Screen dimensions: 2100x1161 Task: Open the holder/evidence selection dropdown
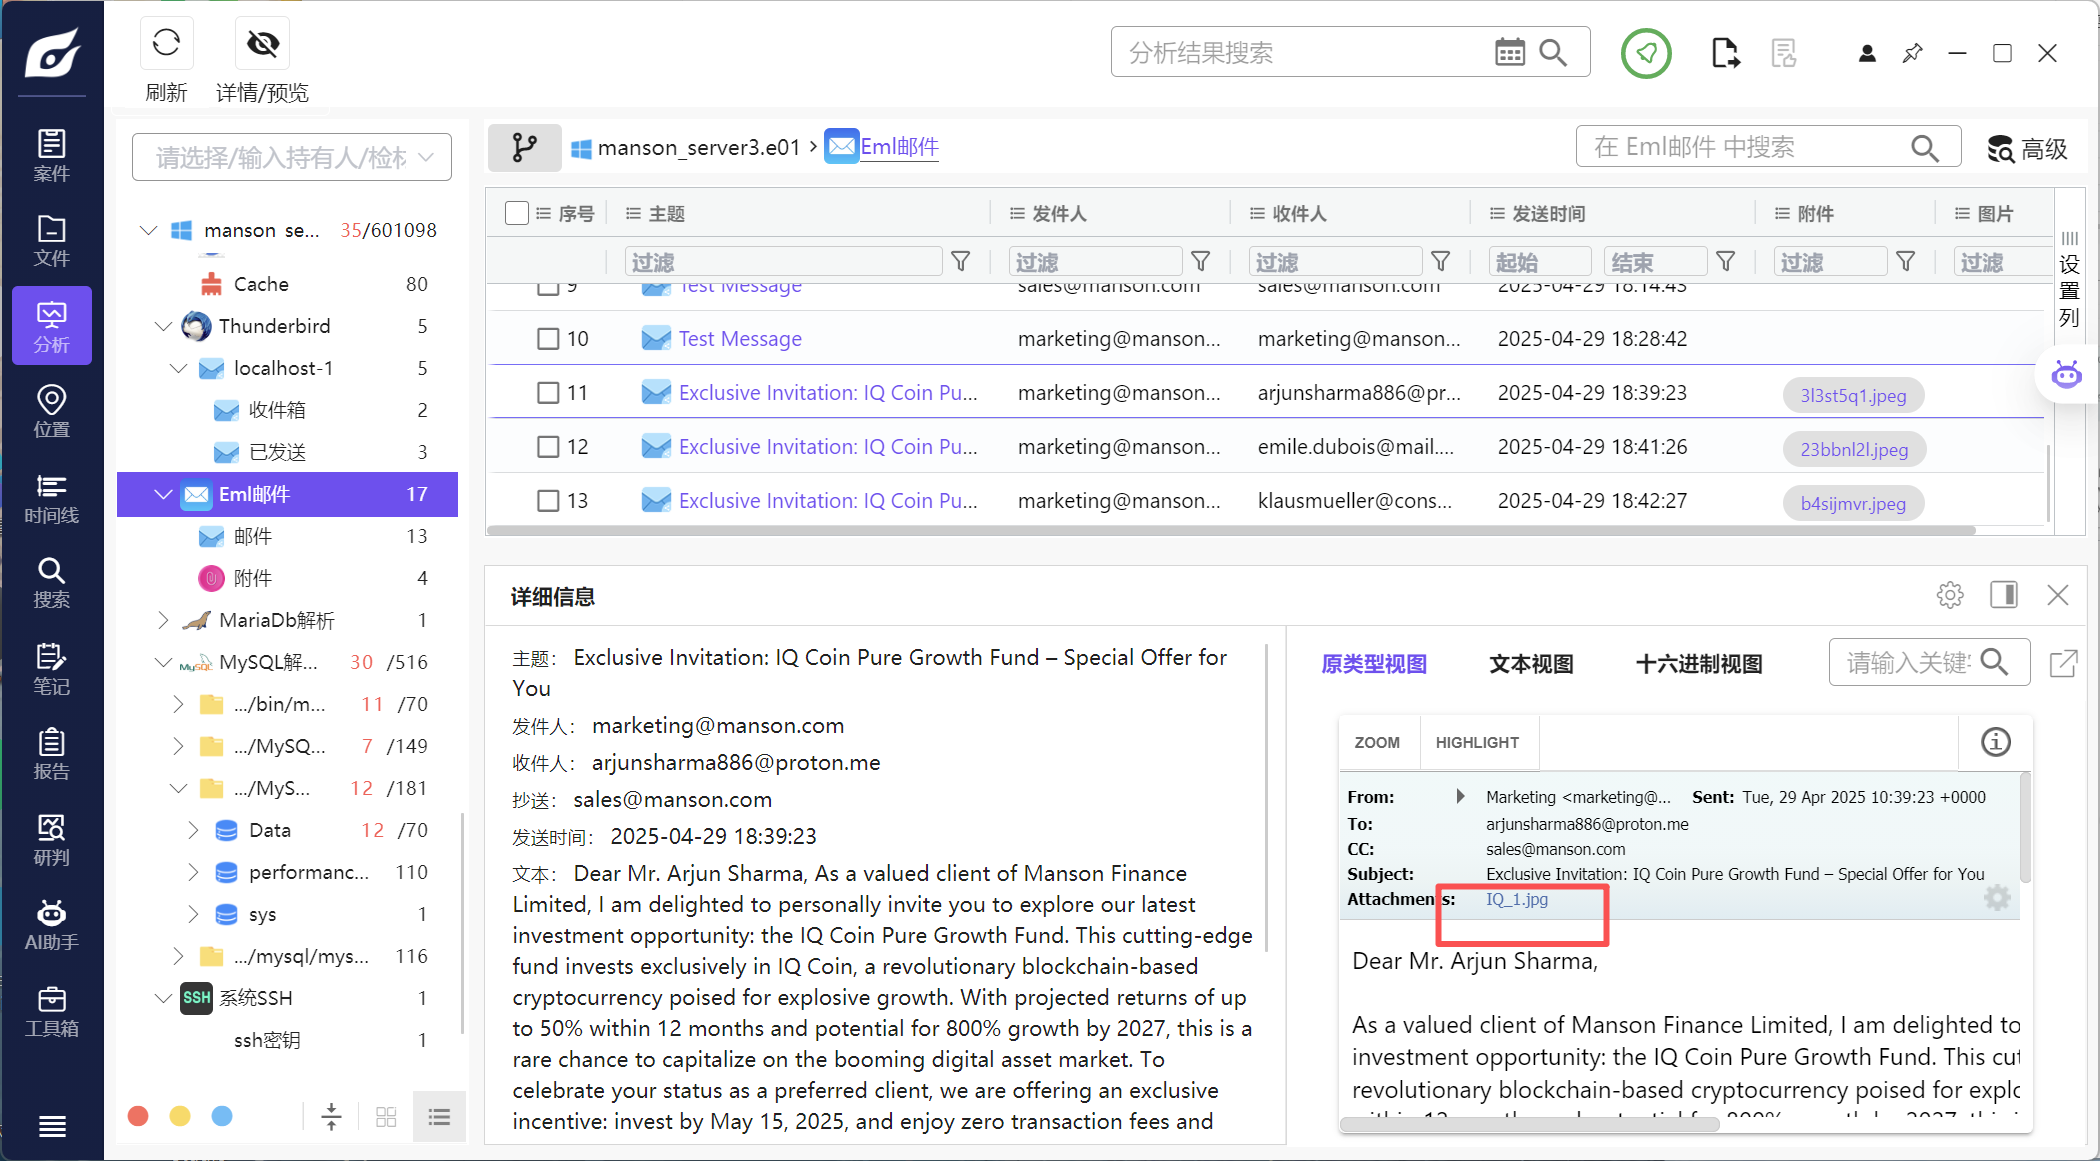[x=291, y=157]
